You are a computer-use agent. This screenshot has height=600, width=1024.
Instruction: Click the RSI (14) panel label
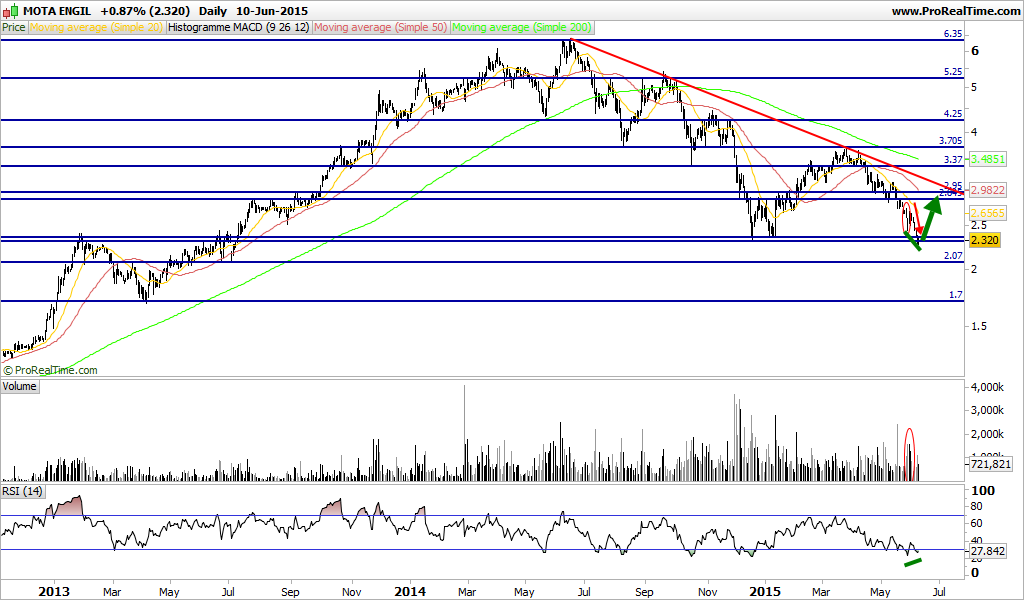pyautogui.click(x=22, y=491)
